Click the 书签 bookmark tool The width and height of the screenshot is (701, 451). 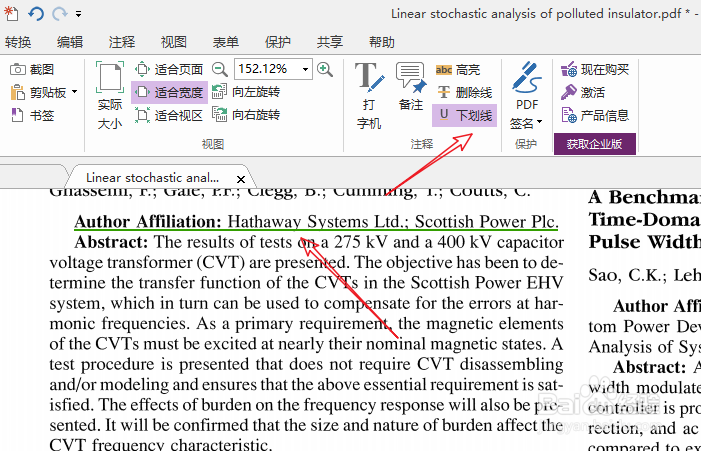click(32, 116)
